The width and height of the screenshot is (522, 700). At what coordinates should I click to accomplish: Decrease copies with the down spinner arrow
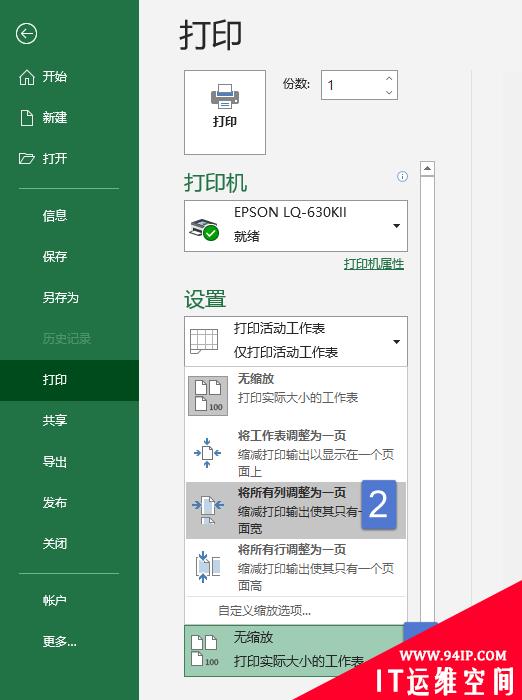[x=389, y=92]
